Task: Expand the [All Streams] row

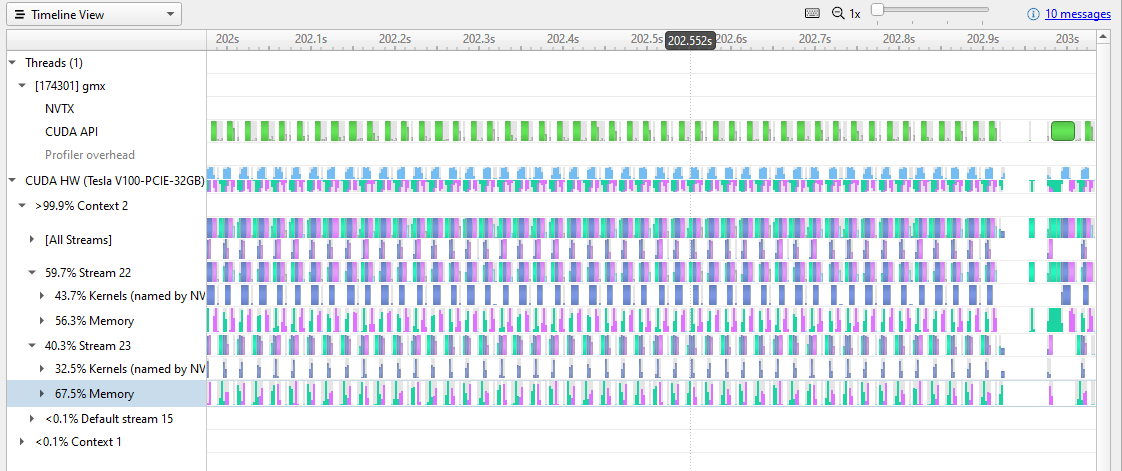Action: (x=31, y=239)
